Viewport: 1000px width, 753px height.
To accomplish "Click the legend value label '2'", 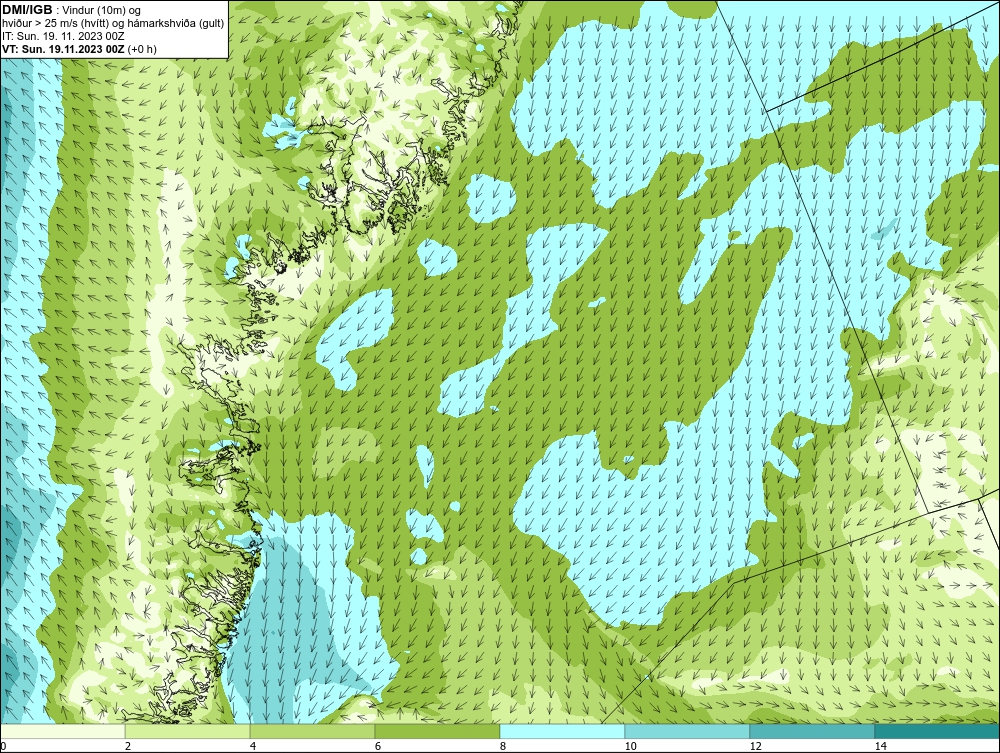I will coord(128,746).
